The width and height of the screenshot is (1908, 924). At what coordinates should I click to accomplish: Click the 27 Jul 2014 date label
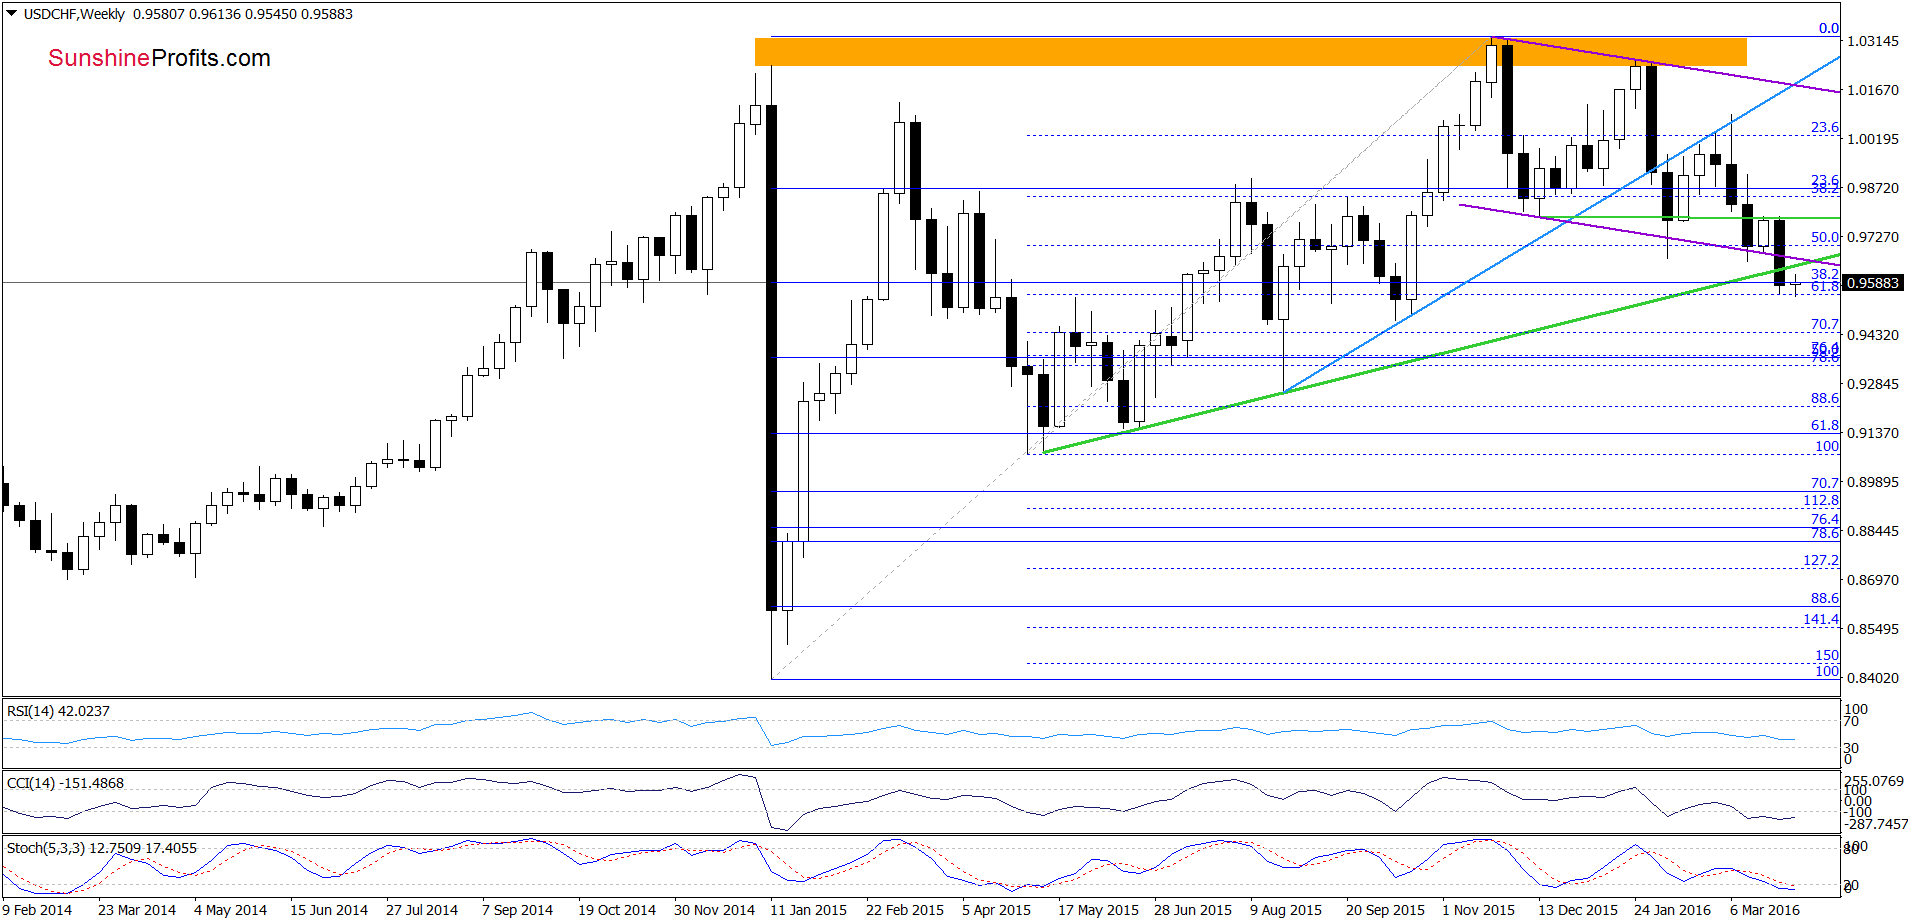tap(422, 910)
